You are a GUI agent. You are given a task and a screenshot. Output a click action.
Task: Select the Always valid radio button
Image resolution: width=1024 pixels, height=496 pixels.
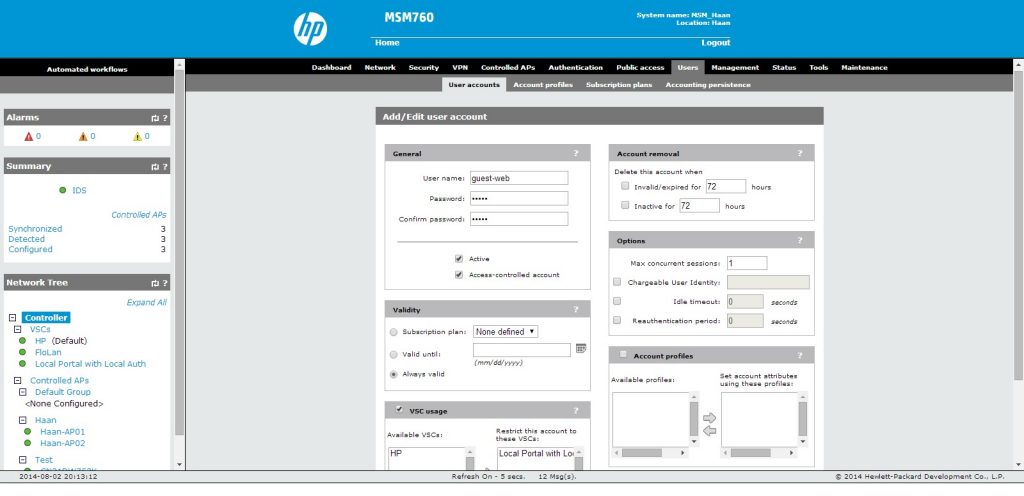pos(393,374)
